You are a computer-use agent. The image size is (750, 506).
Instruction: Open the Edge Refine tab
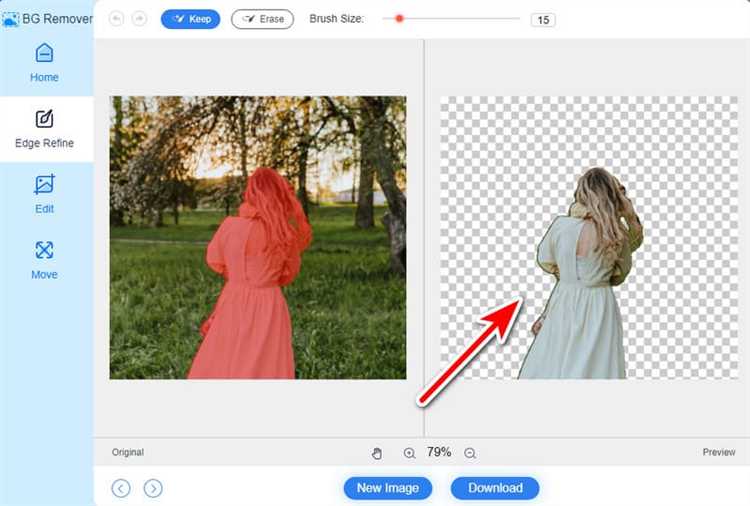(44, 129)
